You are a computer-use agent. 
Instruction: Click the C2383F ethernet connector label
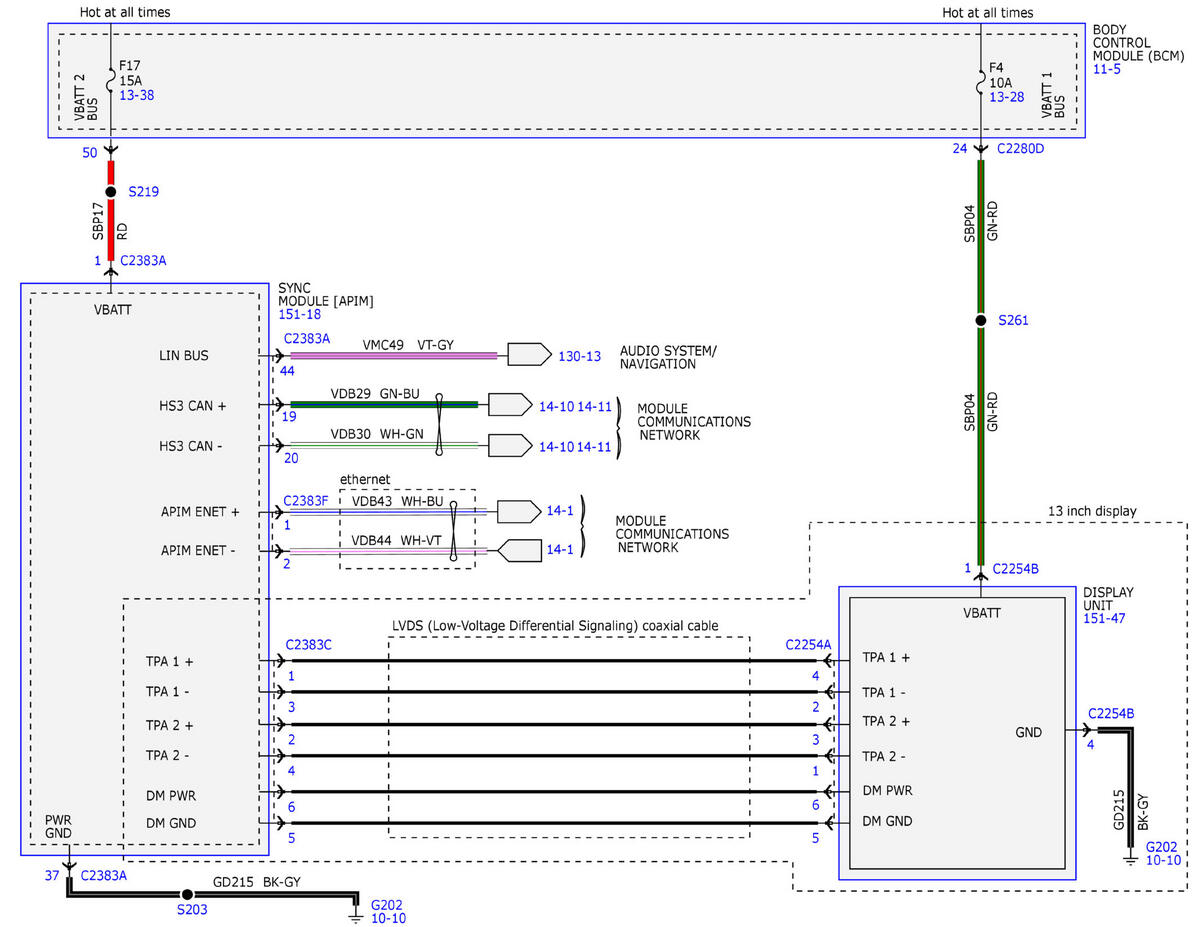(305, 499)
